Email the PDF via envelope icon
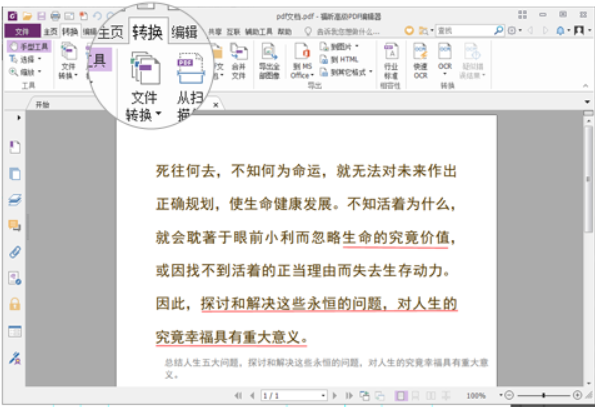The width and height of the screenshot is (595, 407). tap(69, 16)
